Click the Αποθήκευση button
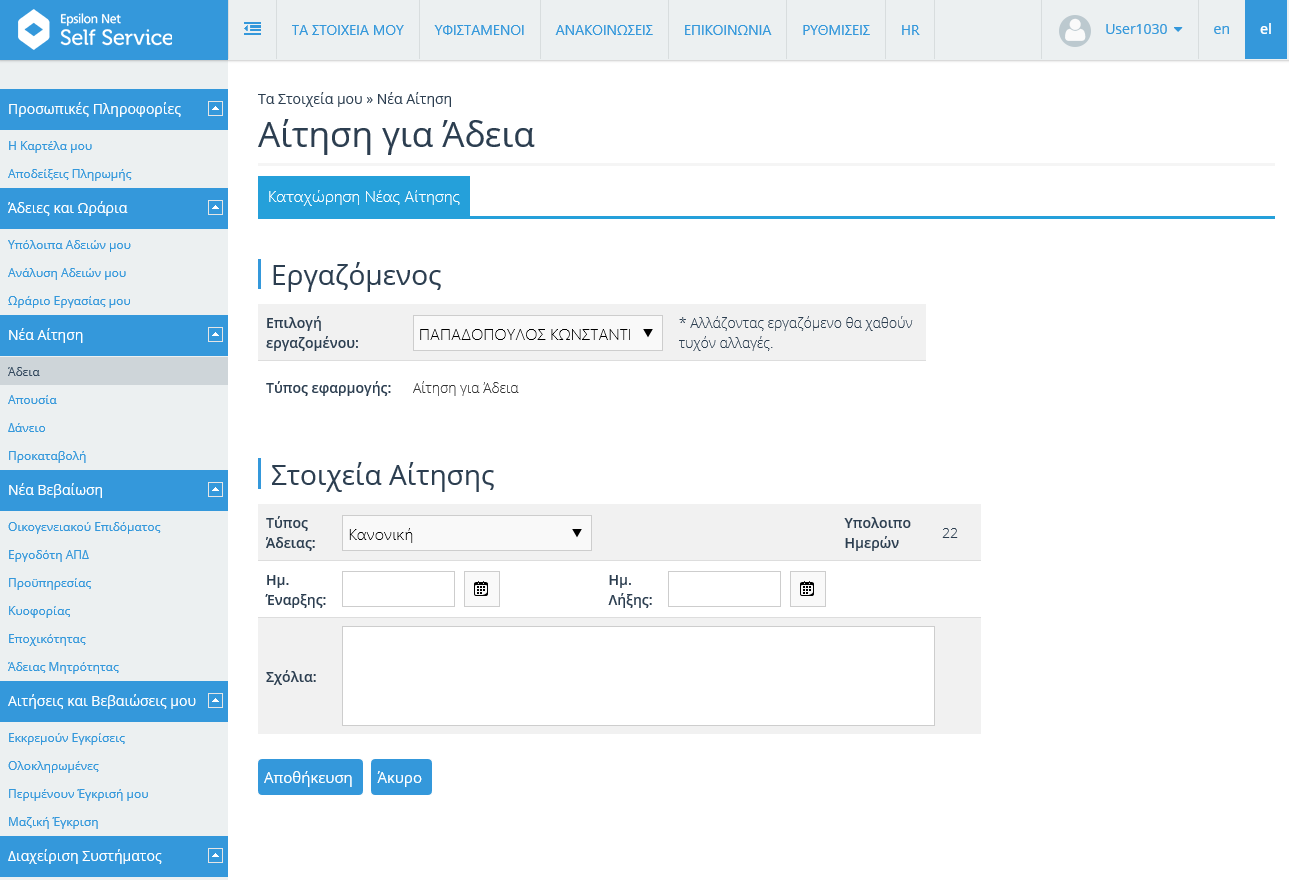Screen dimensions: 1289x880 tap(310, 777)
